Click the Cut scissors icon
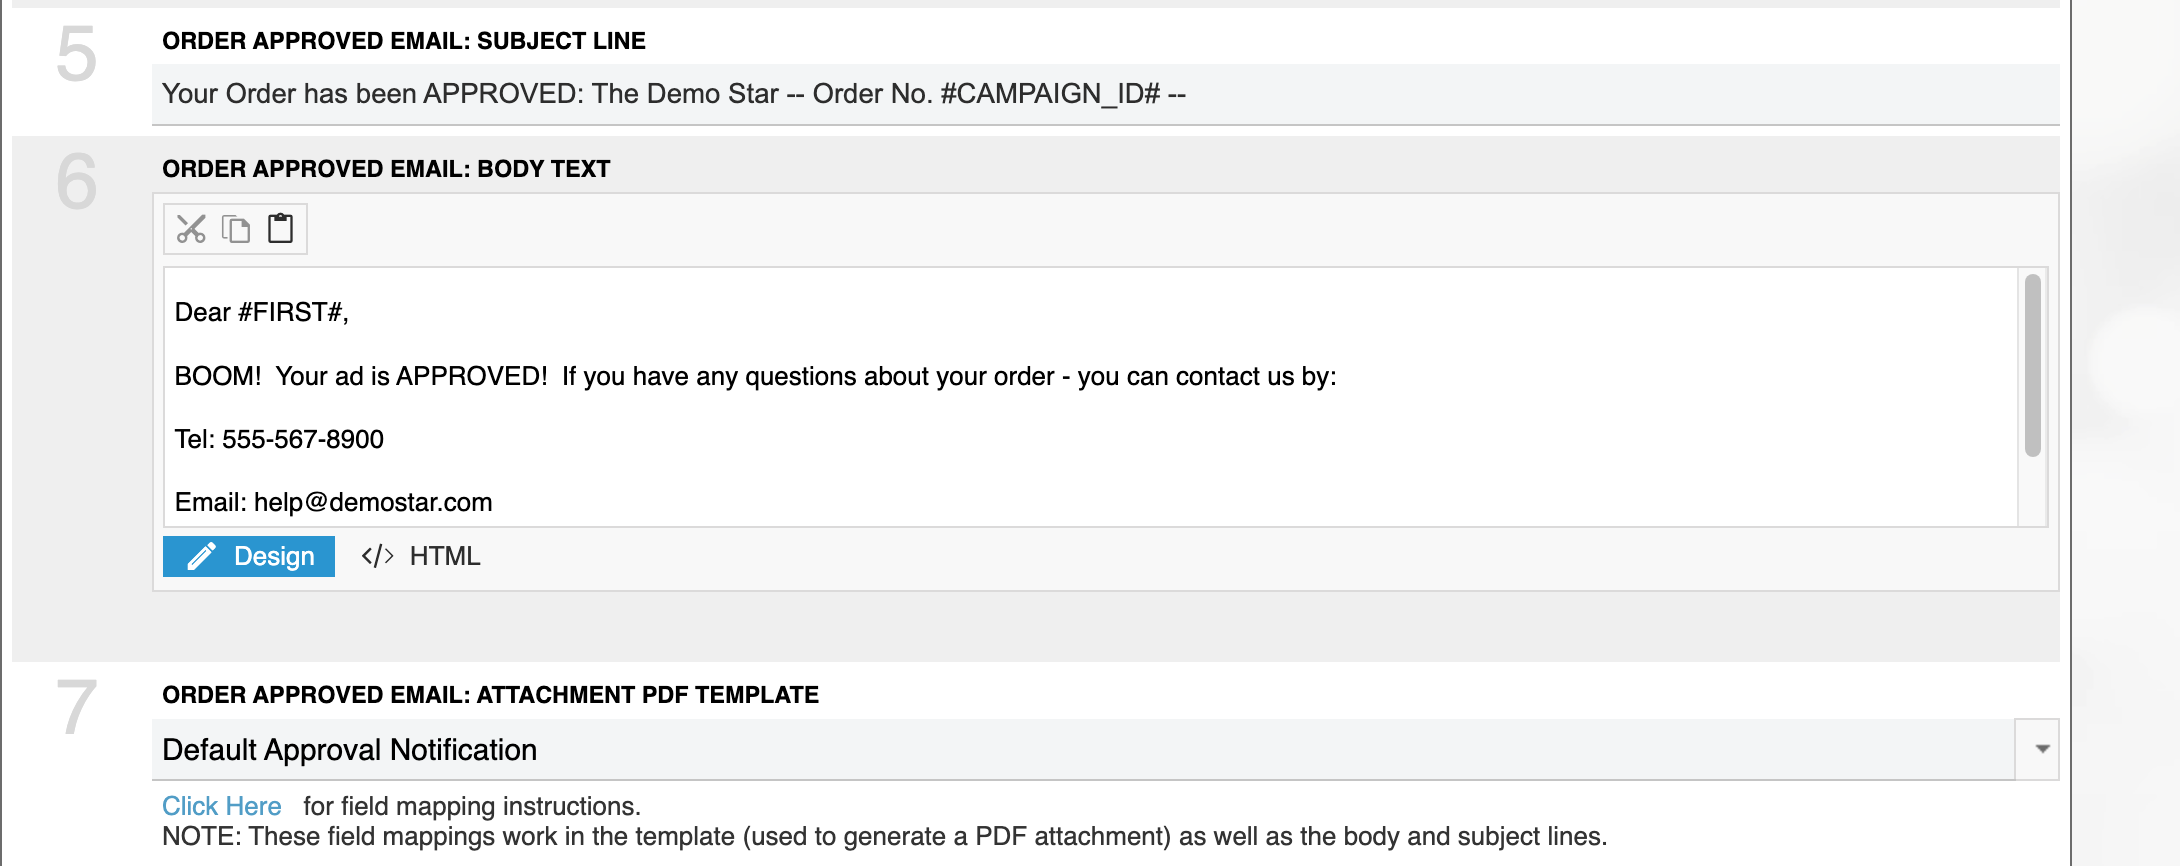 click(x=191, y=229)
